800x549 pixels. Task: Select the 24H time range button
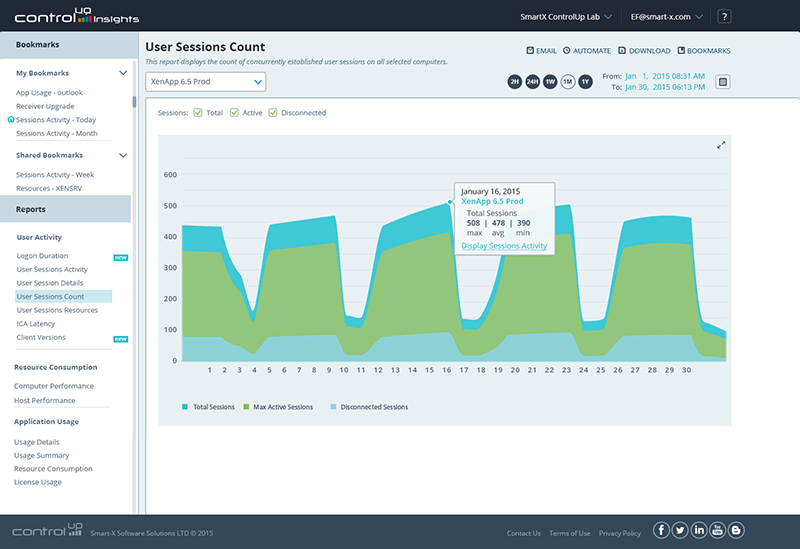(533, 82)
